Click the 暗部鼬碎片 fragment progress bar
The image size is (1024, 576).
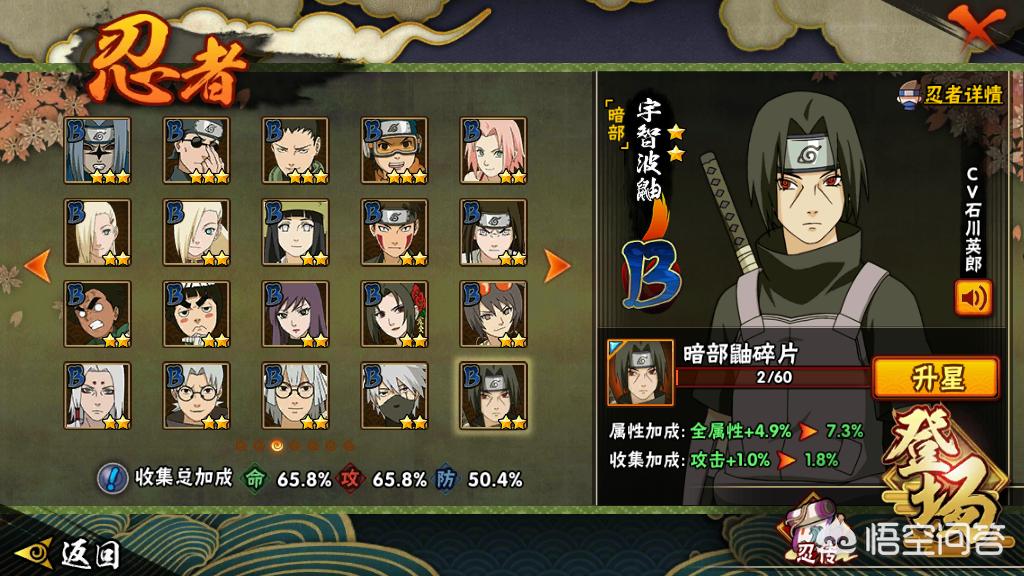[x=773, y=377]
